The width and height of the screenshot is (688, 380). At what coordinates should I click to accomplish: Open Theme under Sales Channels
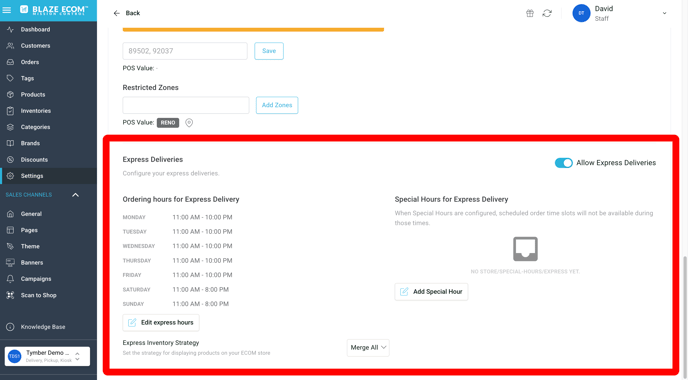pyautogui.click(x=30, y=246)
